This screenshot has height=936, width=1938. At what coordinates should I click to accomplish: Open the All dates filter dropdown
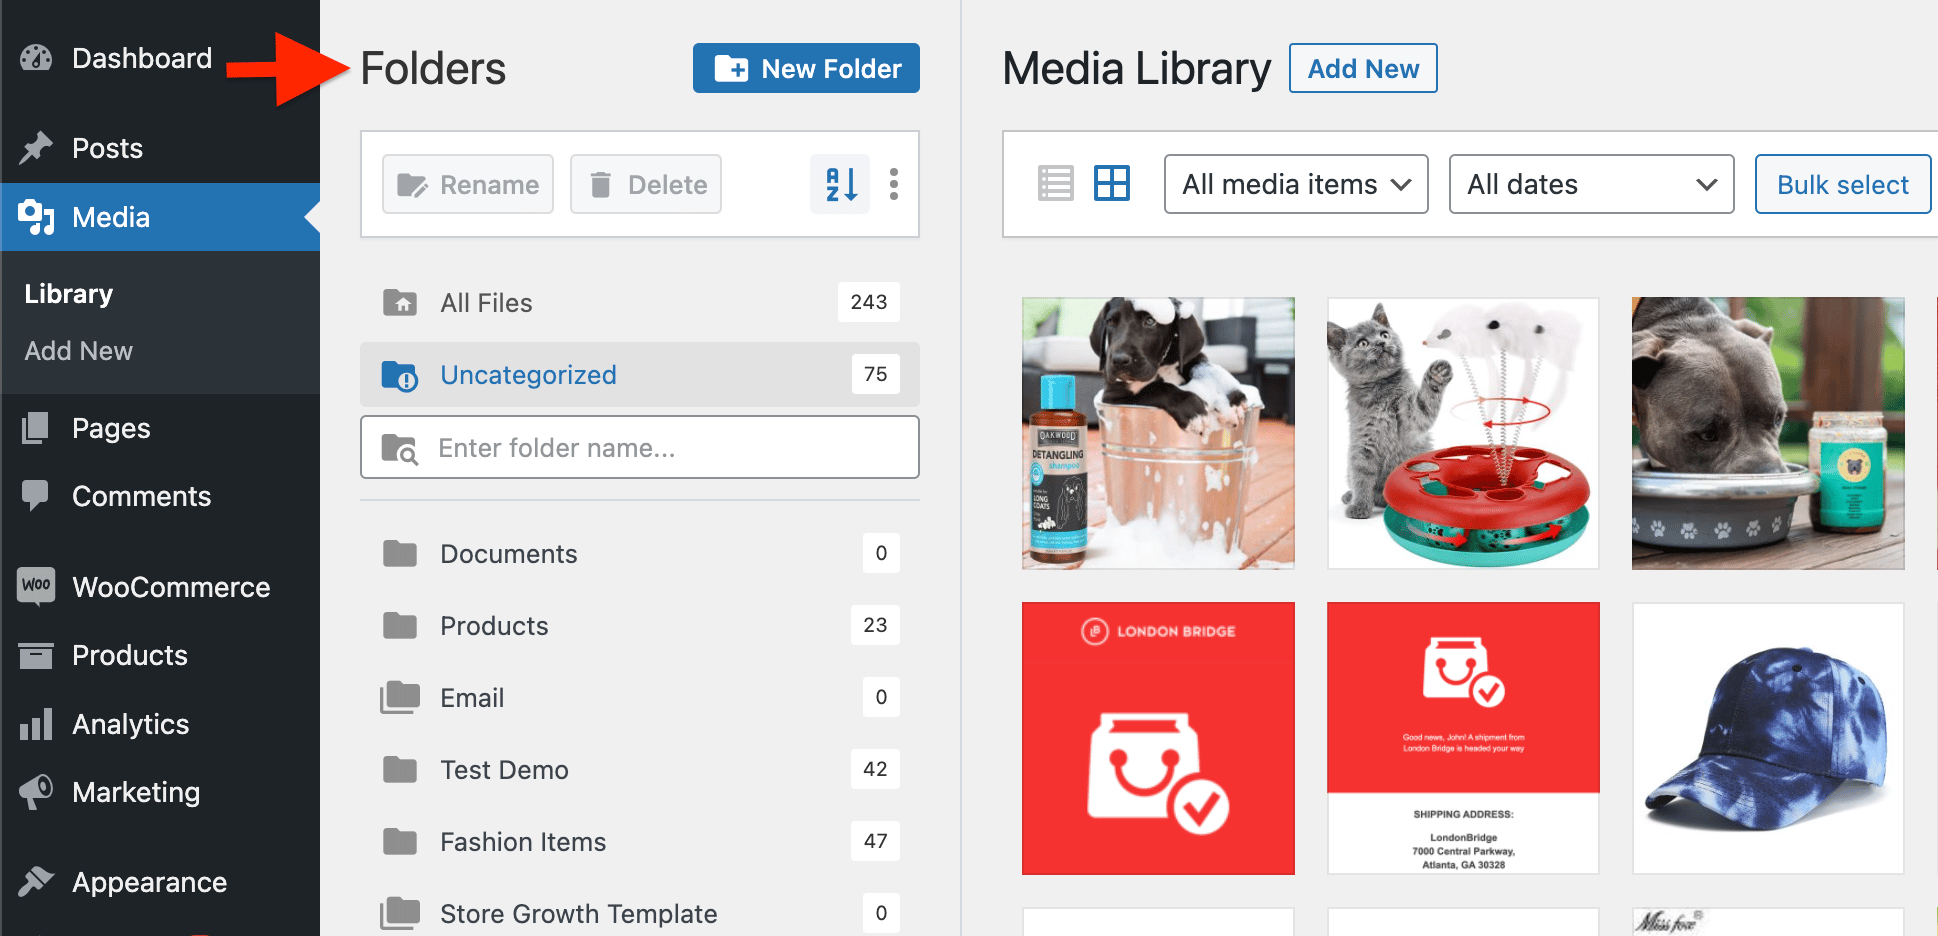(x=1590, y=184)
